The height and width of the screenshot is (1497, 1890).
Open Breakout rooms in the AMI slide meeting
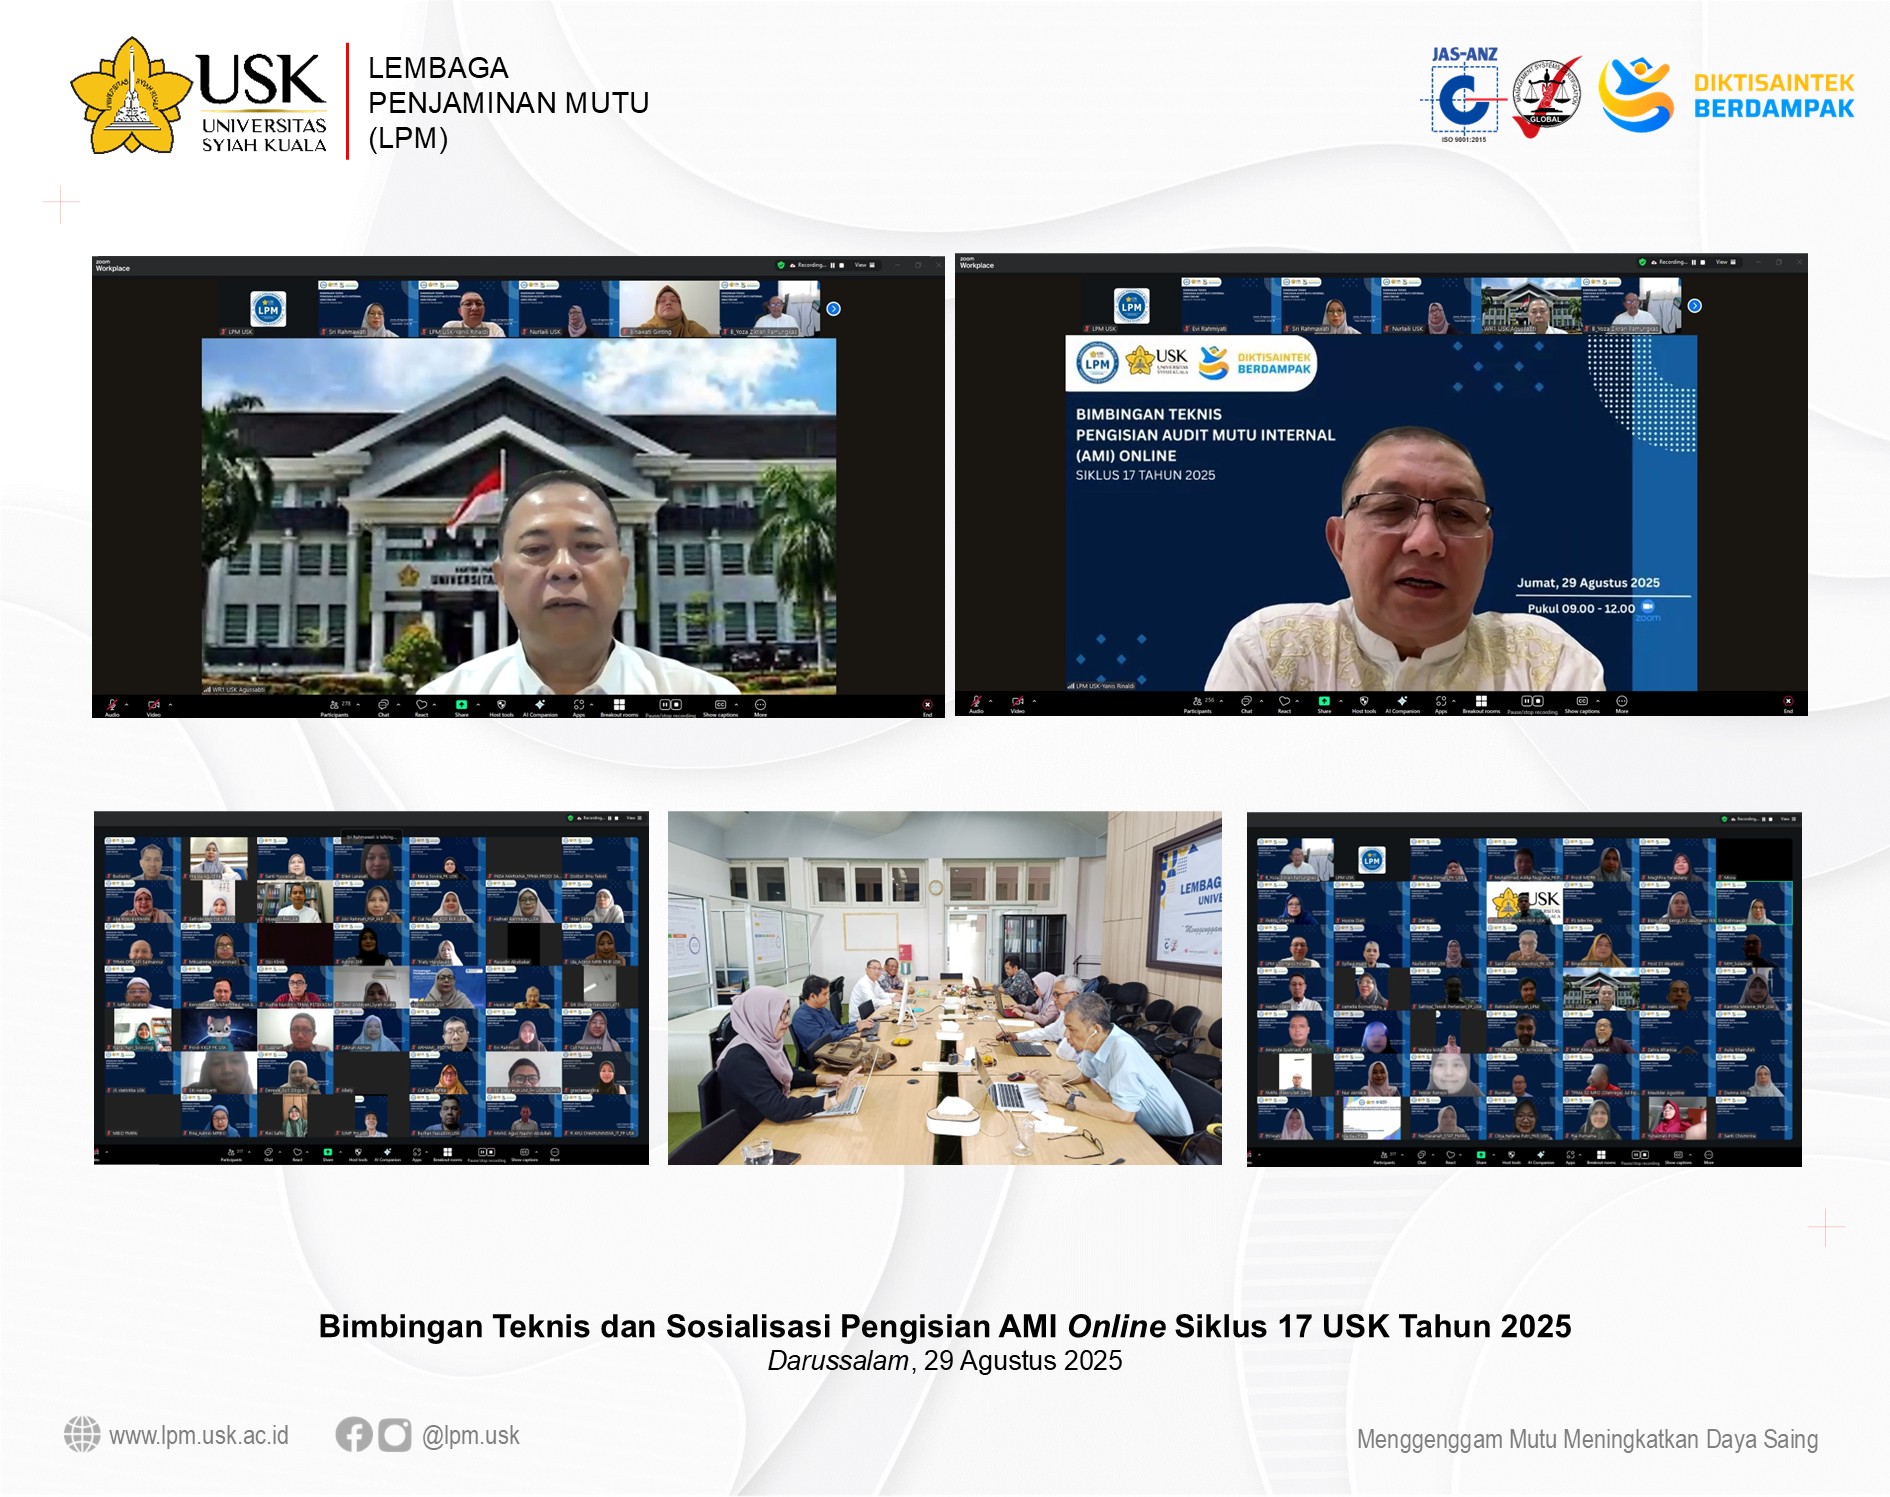(1481, 702)
